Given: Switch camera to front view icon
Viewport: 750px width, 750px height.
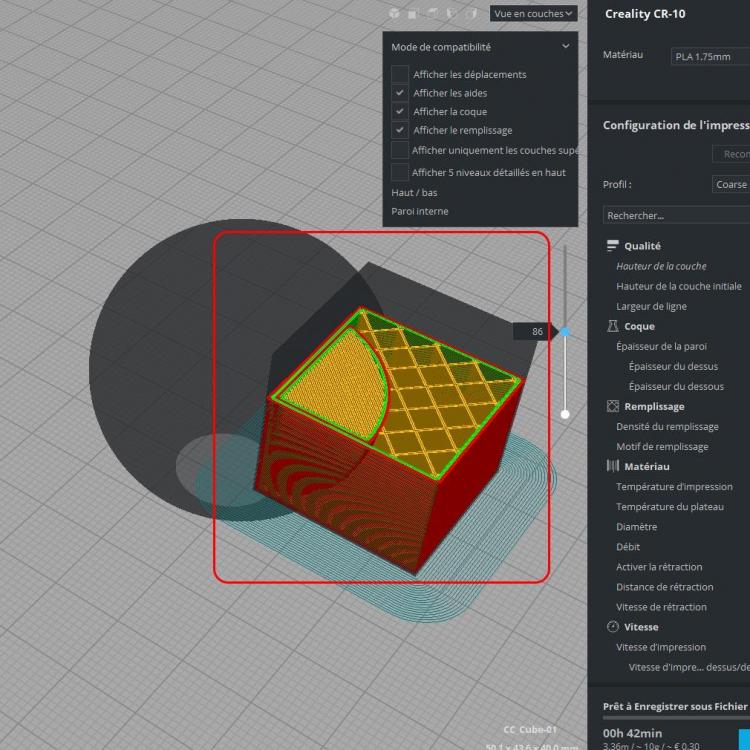Looking at the screenshot, I should [x=413, y=13].
